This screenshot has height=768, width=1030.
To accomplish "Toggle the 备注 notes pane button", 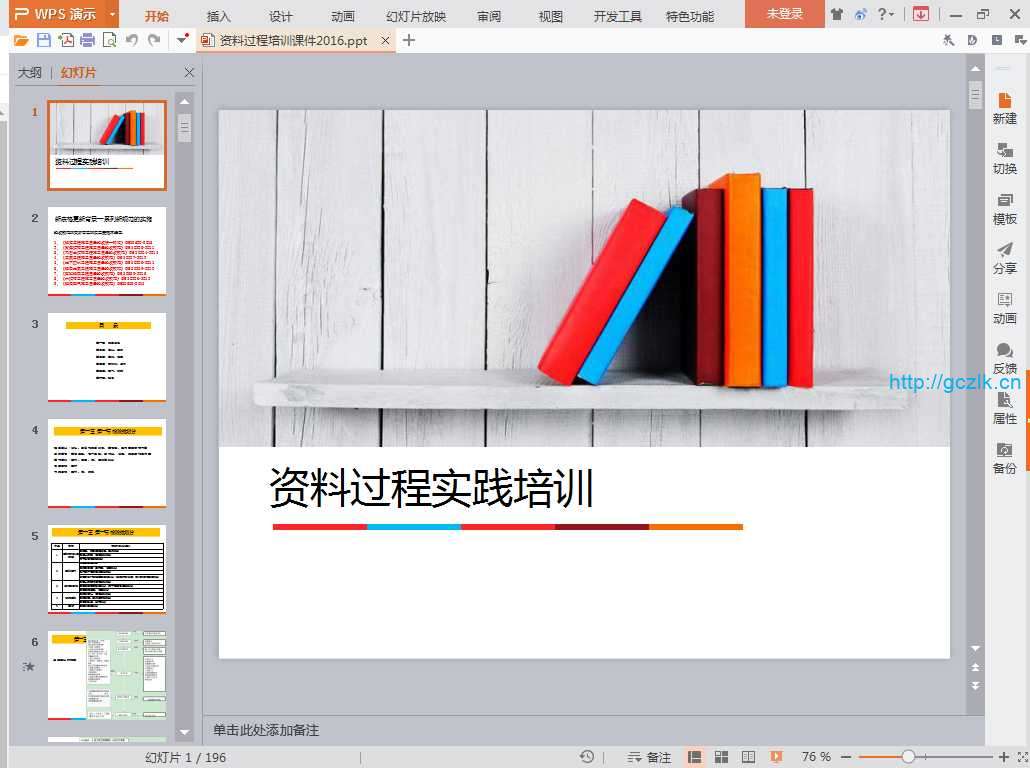I will (x=648, y=757).
